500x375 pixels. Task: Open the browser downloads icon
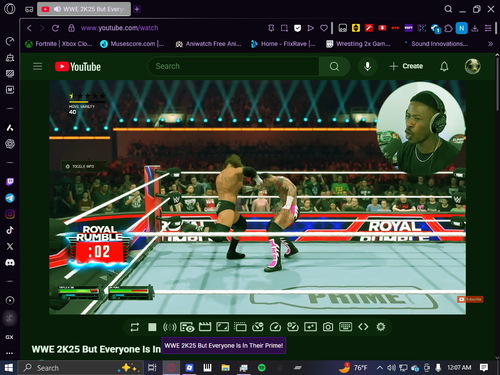(475, 28)
